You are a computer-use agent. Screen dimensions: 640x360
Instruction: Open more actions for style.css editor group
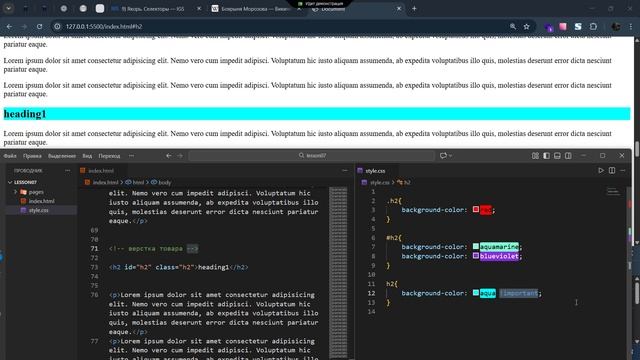coord(623,171)
